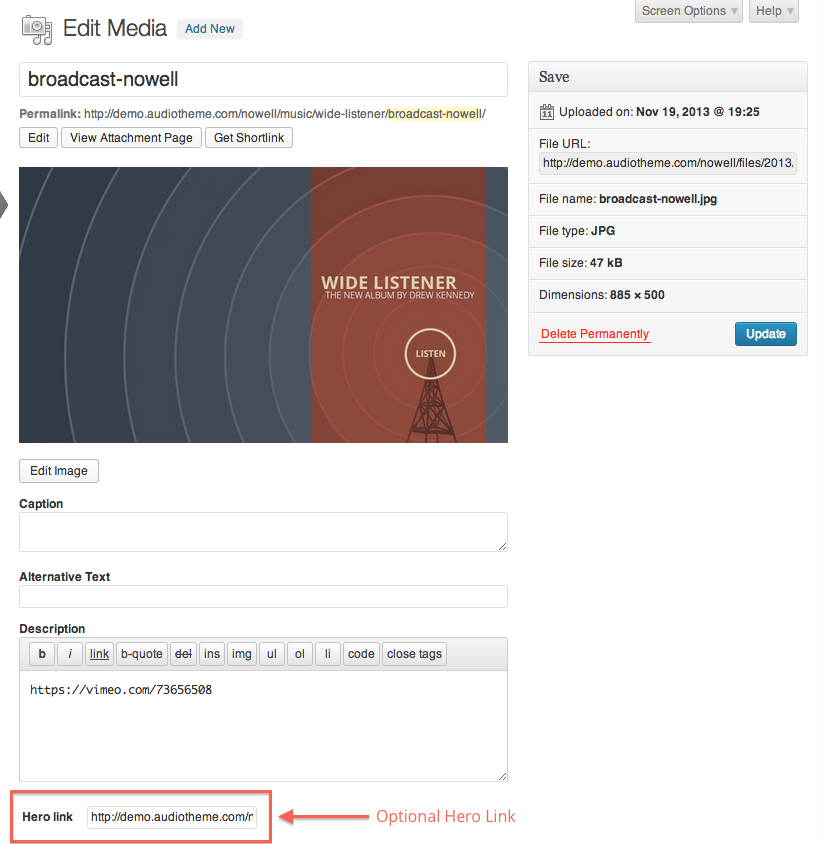
Task: Focus the Alternative Text field
Action: point(263,596)
